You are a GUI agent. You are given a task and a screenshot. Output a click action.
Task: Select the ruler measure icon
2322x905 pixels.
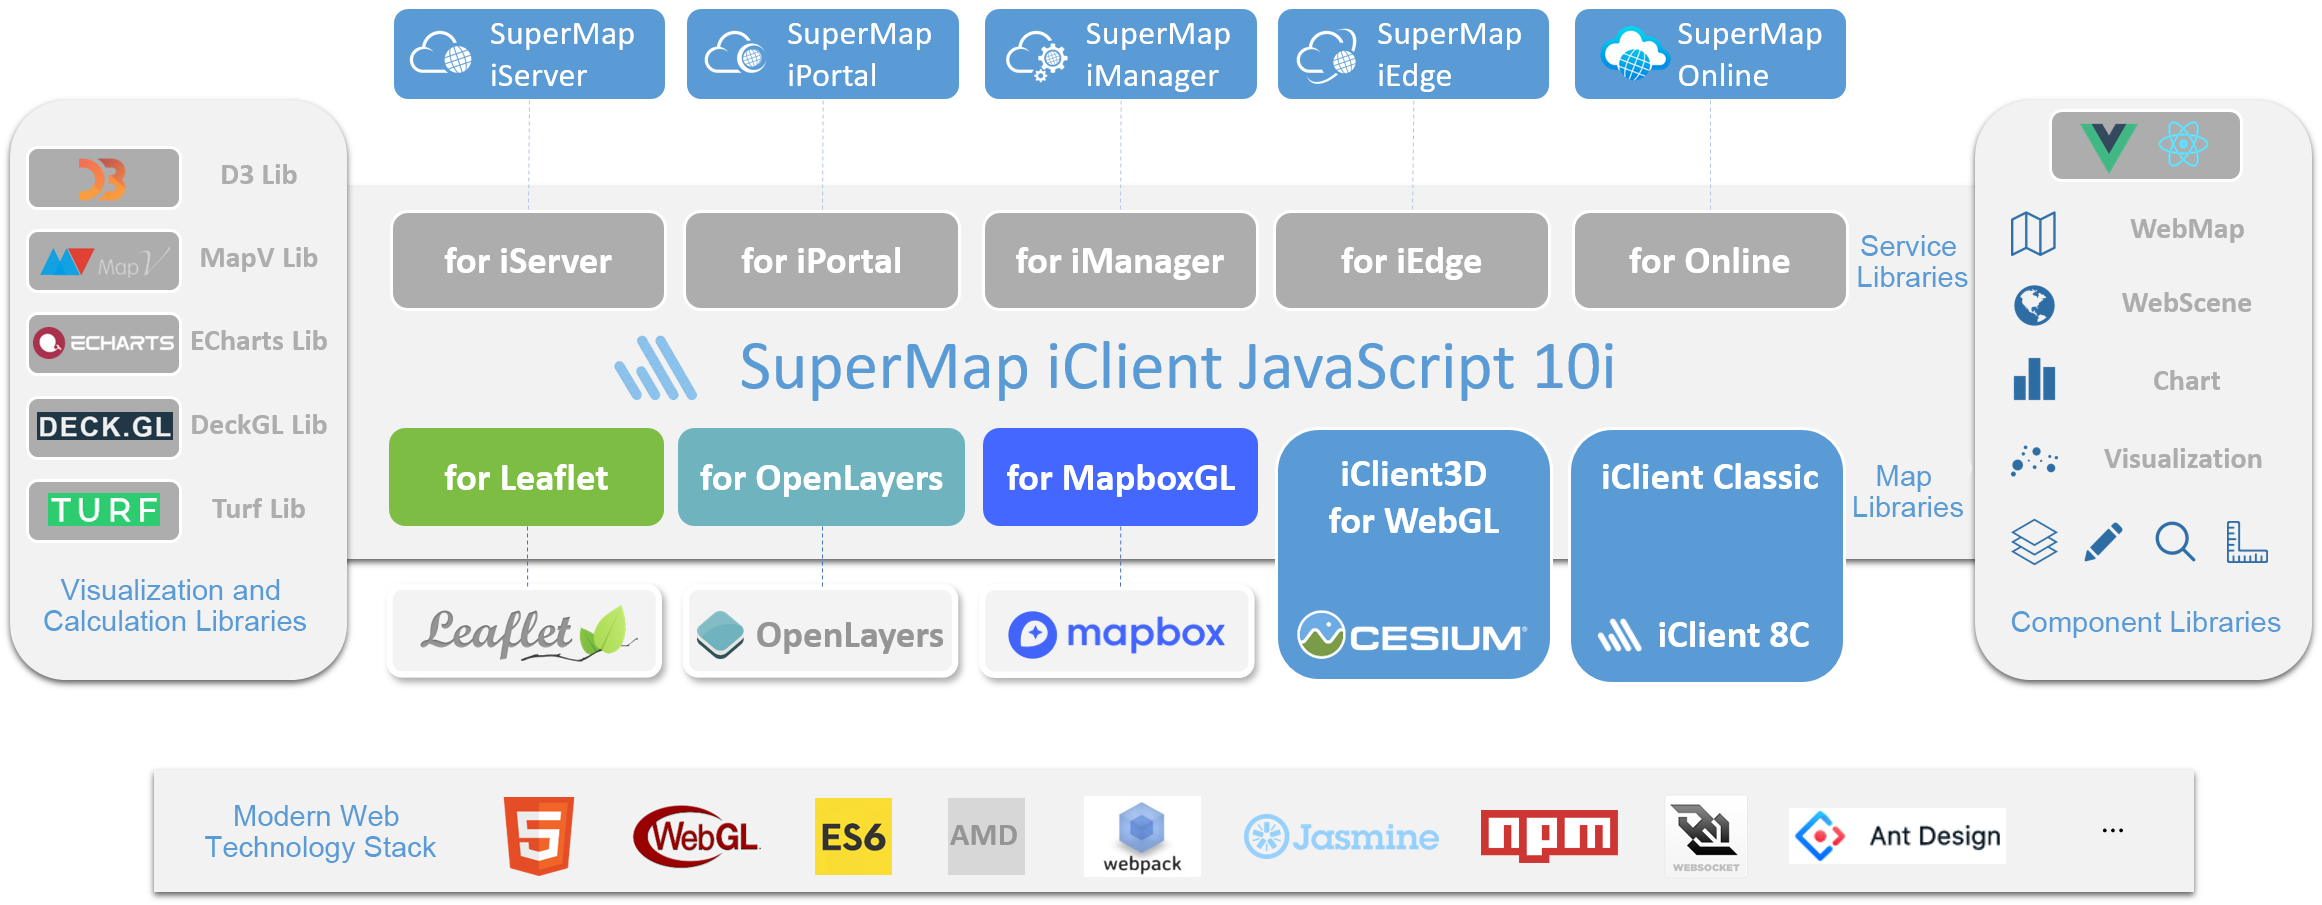coord(2246,542)
